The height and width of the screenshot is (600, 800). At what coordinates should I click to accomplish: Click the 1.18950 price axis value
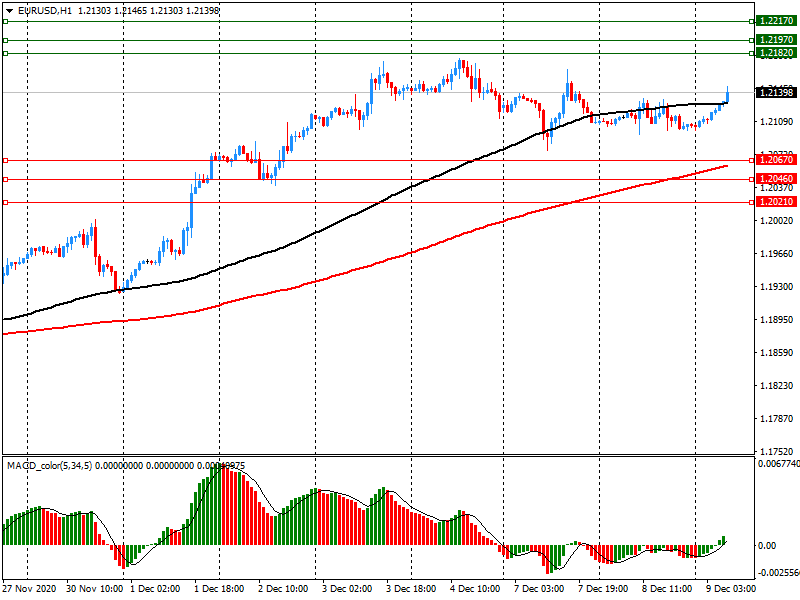777,319
